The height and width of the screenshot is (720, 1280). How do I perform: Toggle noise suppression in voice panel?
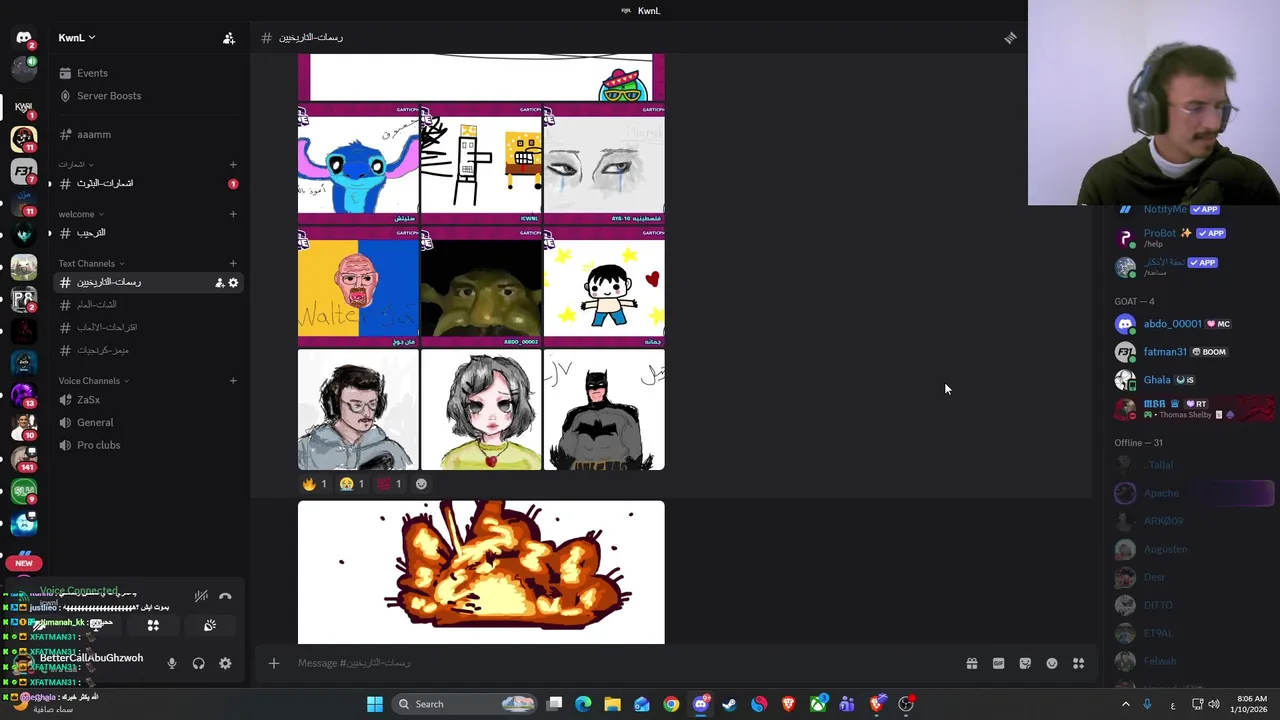[x=201, y=596]
